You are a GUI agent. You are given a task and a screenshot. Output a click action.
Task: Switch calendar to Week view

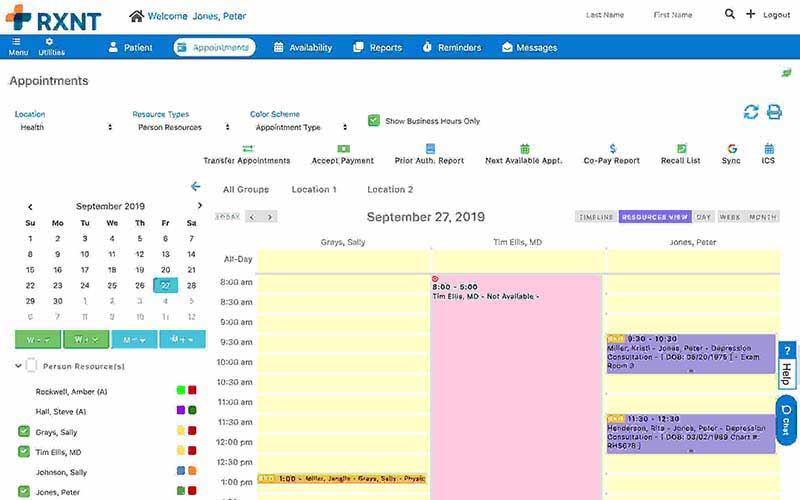point(730,217)
